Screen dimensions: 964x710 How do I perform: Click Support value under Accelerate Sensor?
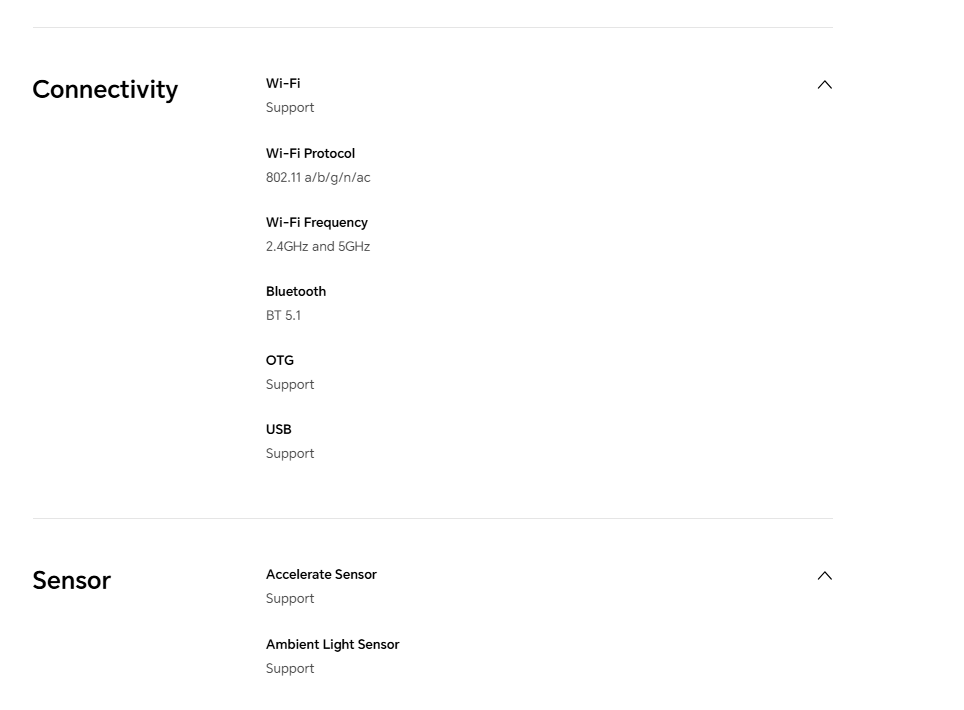click(x=290, y=599)
